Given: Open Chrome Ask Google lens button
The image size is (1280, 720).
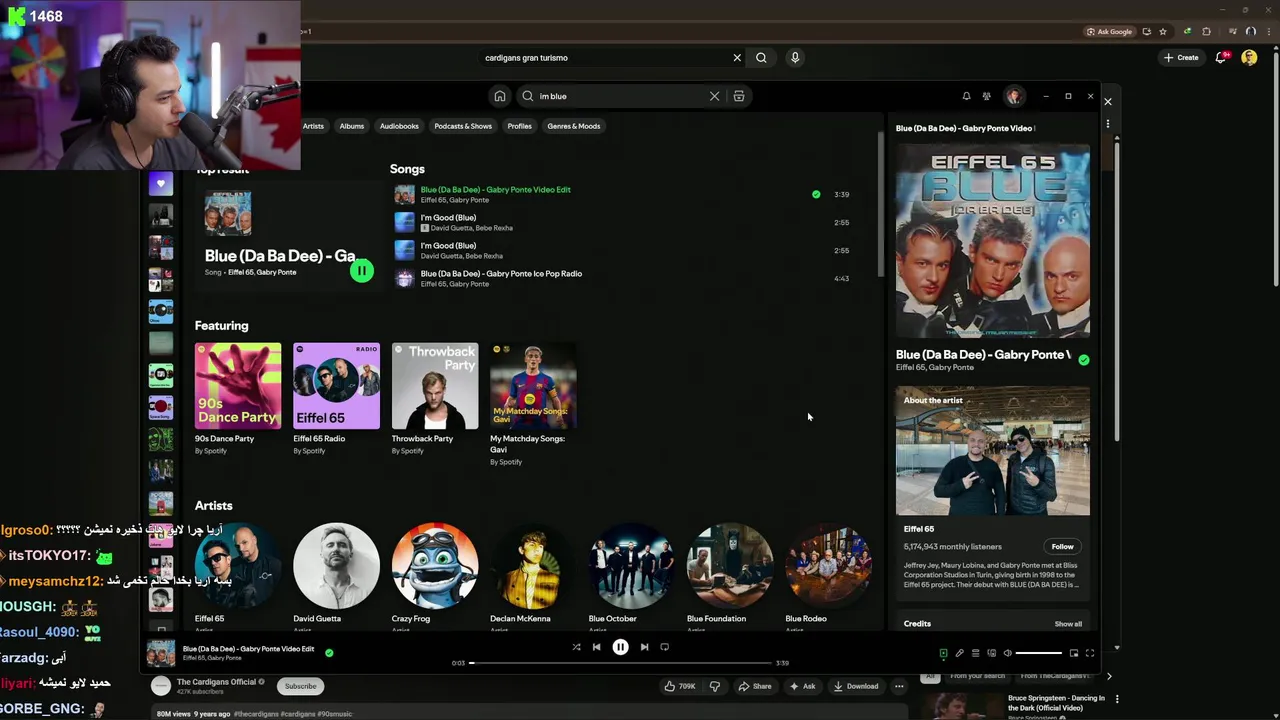Looking at the screenshot, I should [1110, 32].
